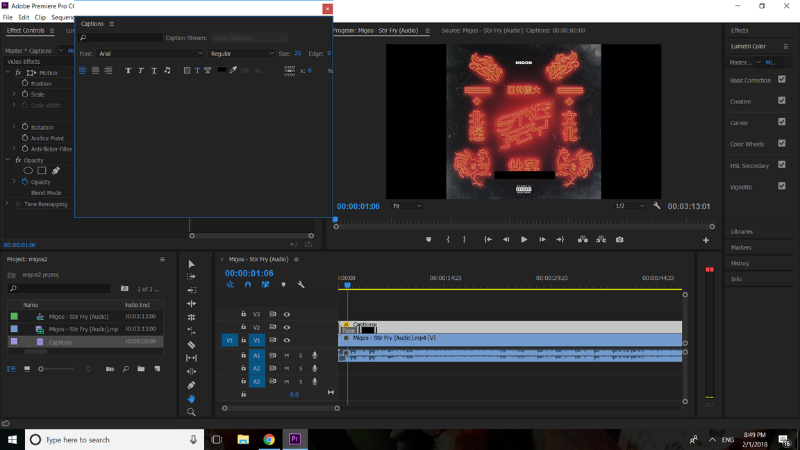800x450 pixels.
Task: Select the Razor tool
Action: [x=191, y=344]
